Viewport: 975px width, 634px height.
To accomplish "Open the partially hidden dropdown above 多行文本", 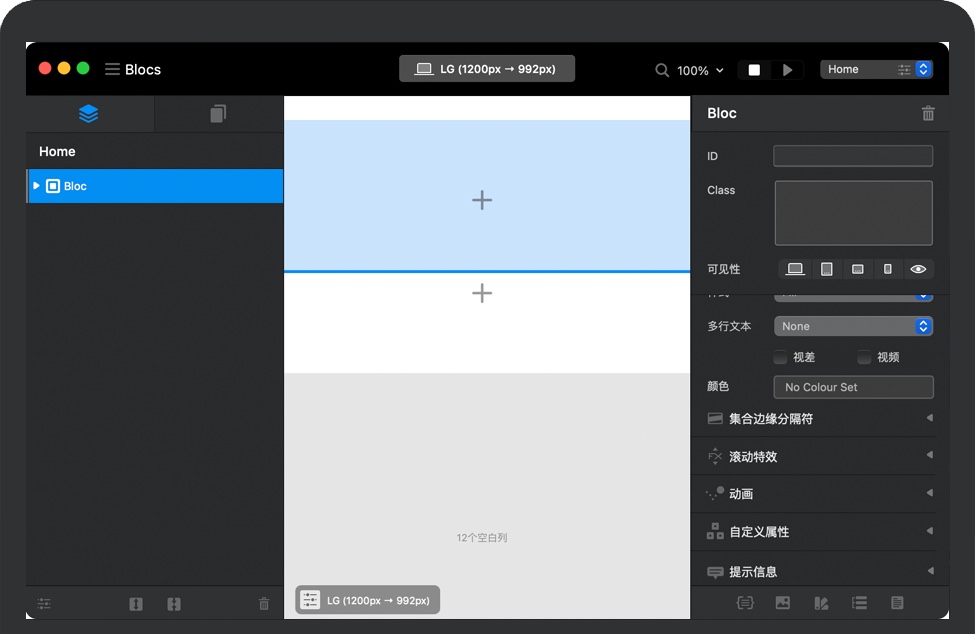I will point(853,297).
